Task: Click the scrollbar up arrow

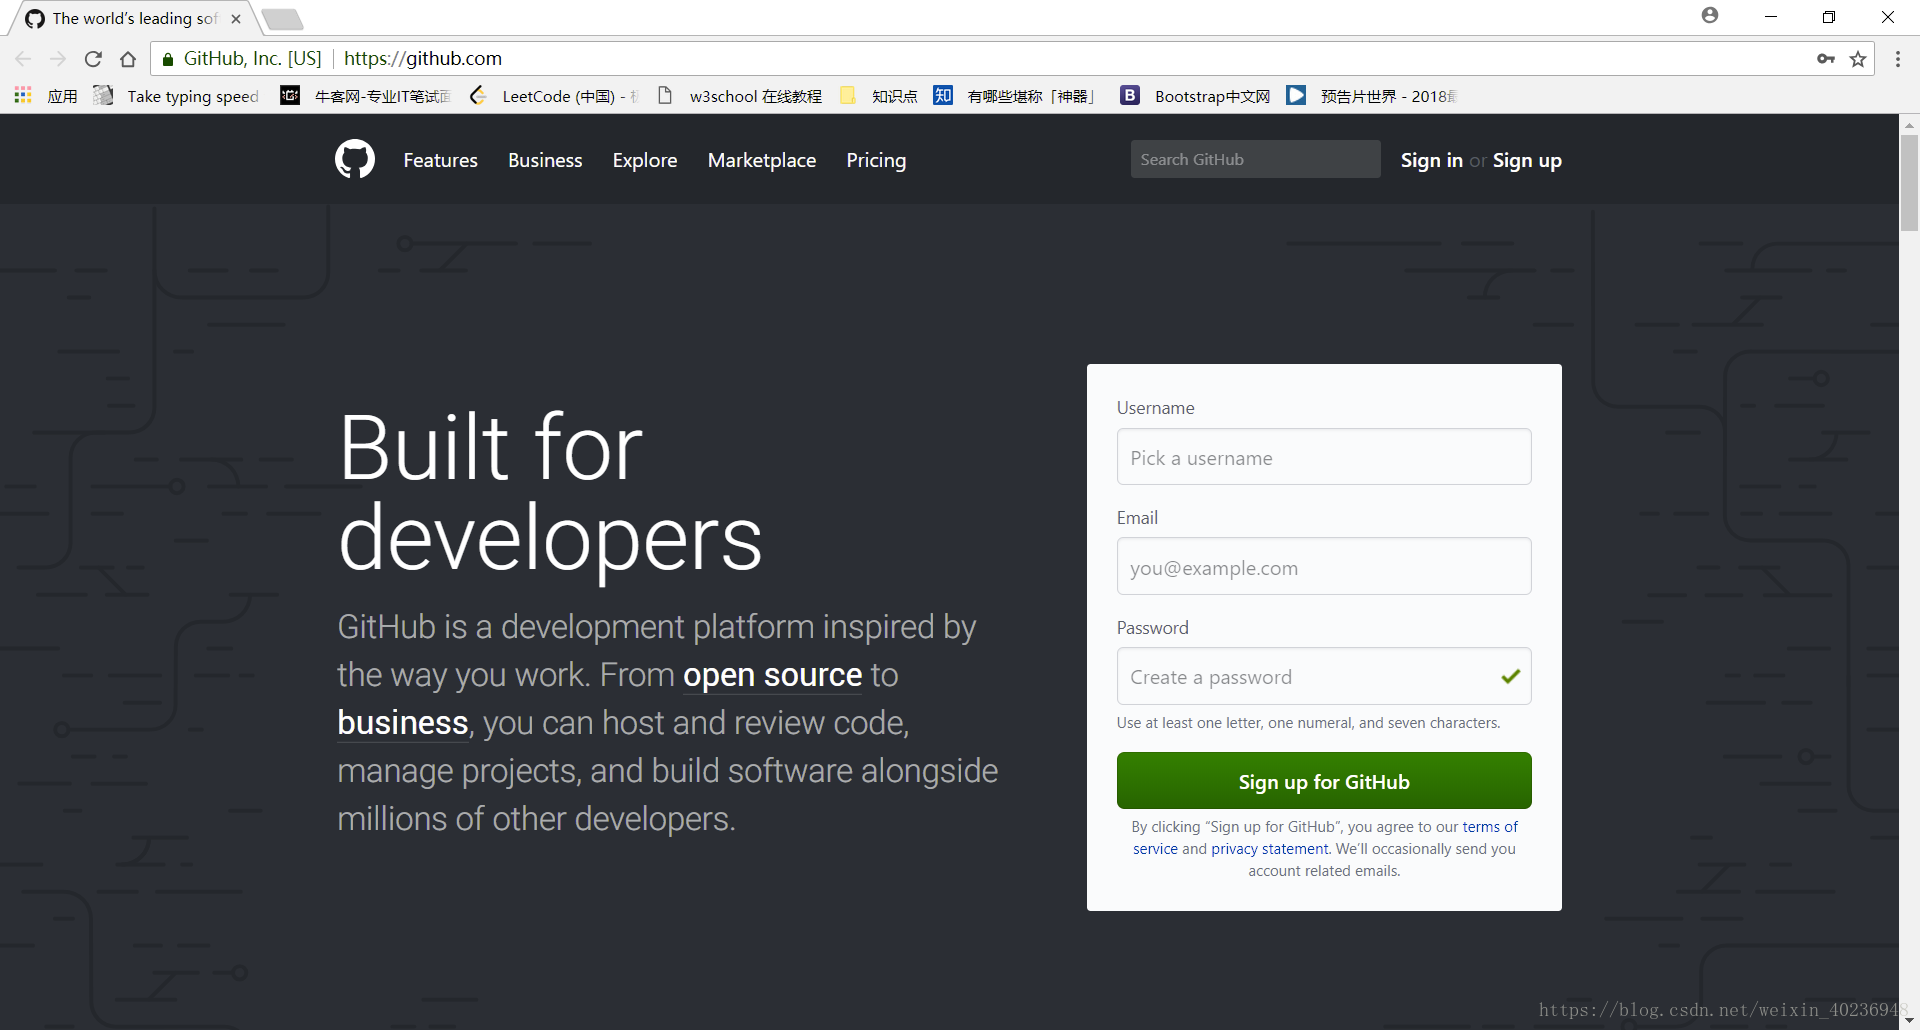Action: click(1909, 124)
